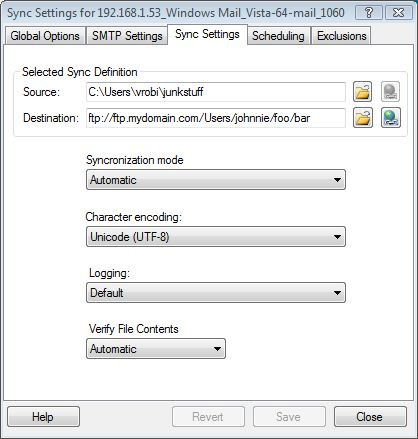Focus the Destination ftp path field
The height and width of the screenshot is (439, 418).
pos(216,118)
